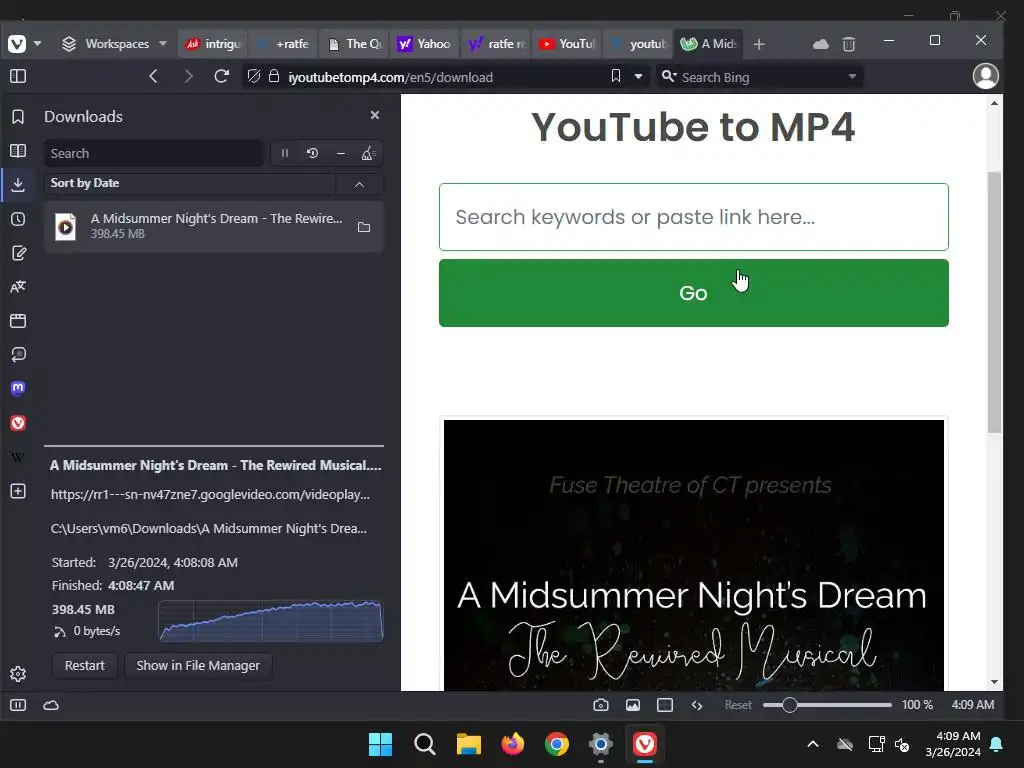The image size is (1024, 768).
Task: Open page actions code icon
Action: (x=697, y=705)
